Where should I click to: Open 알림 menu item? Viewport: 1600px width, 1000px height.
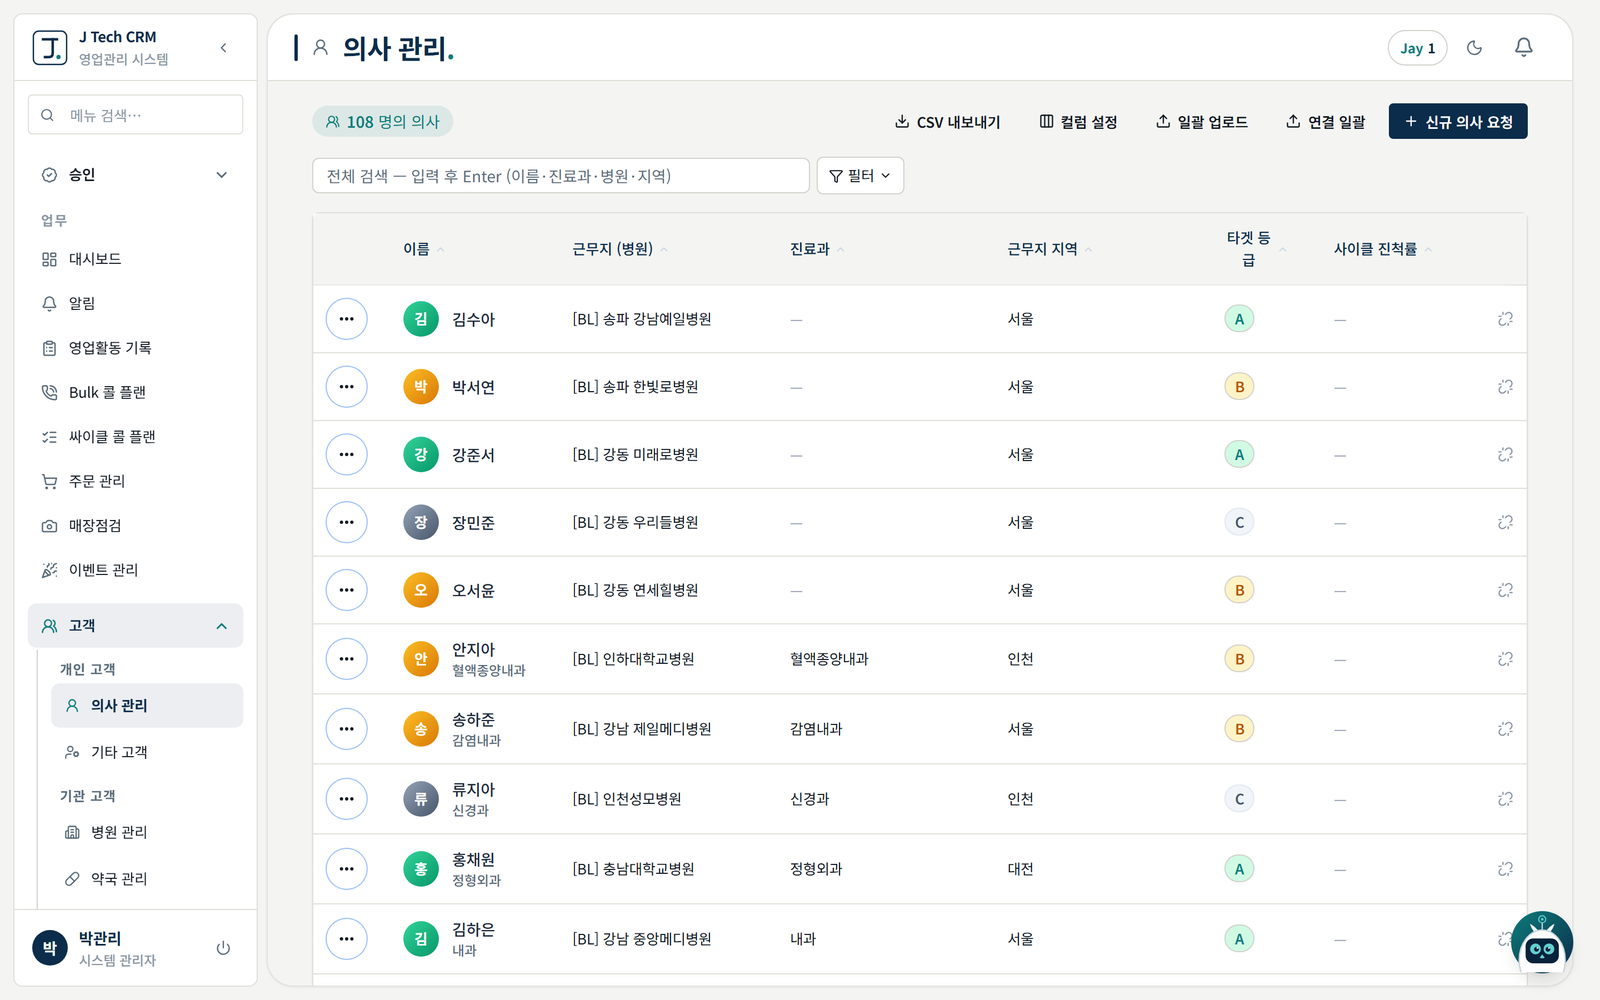tap(135, 303)
